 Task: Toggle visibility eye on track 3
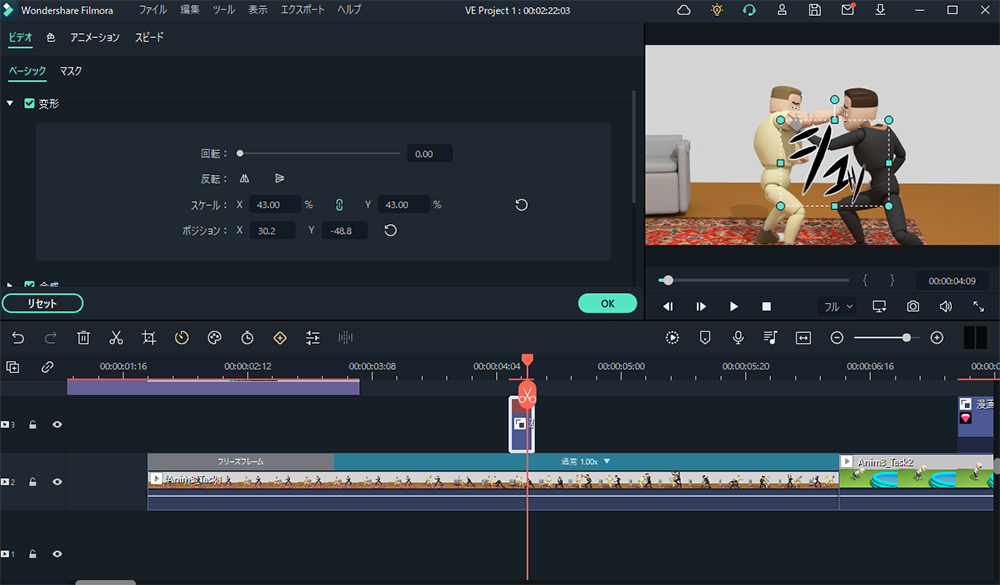coord(57,424)
